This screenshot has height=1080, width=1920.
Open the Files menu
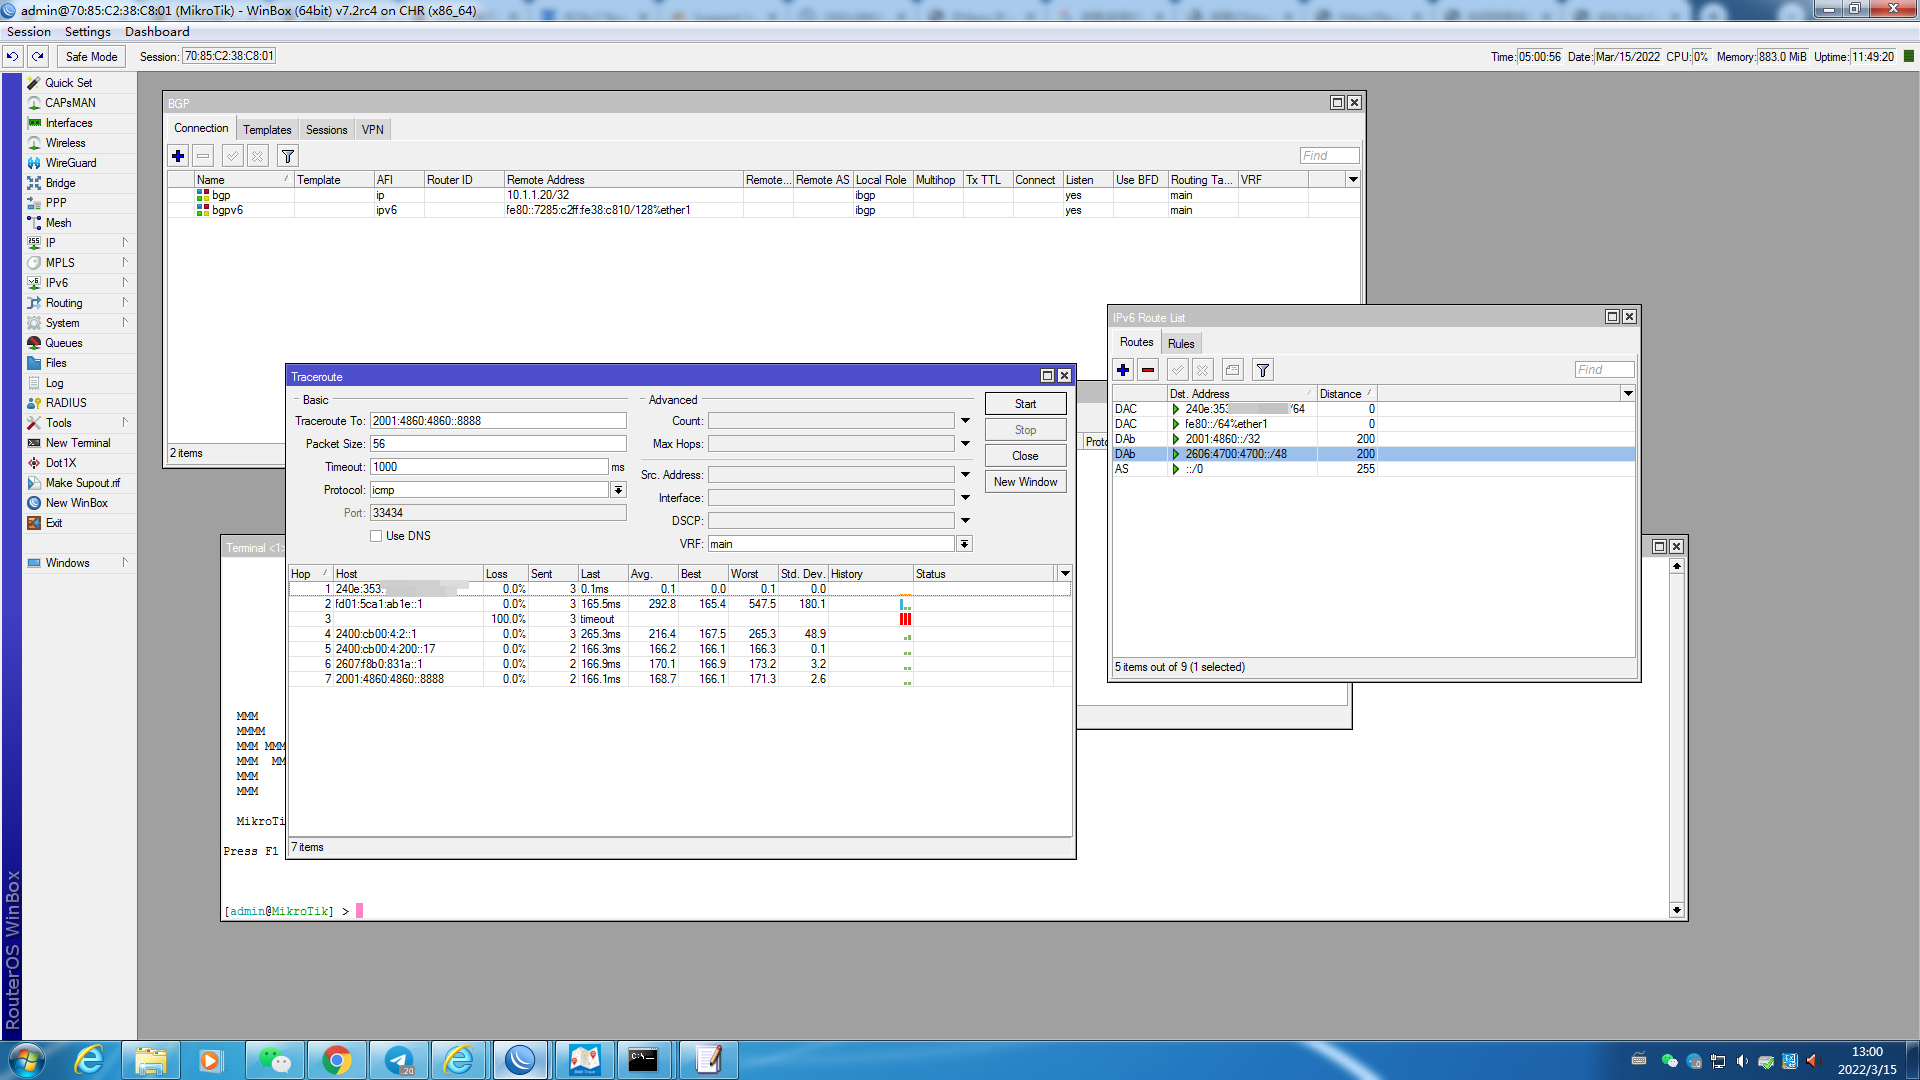56,363
